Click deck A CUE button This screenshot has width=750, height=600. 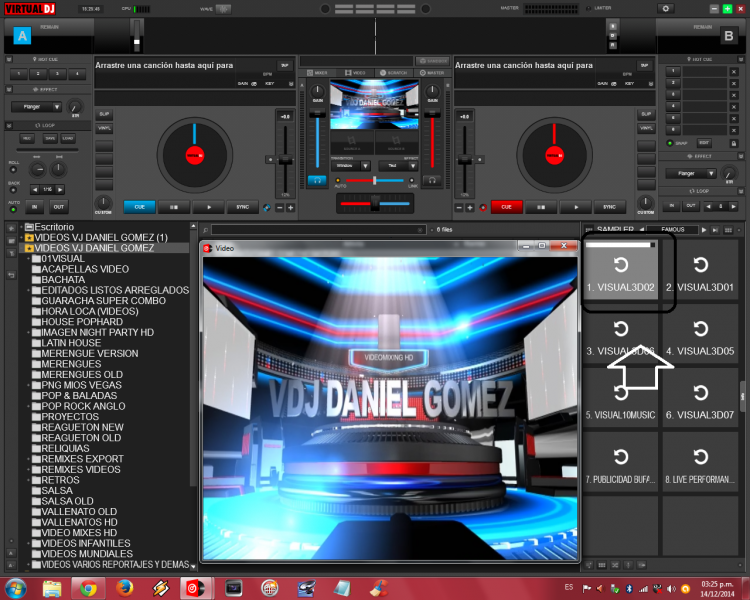(x=139, y=207)
